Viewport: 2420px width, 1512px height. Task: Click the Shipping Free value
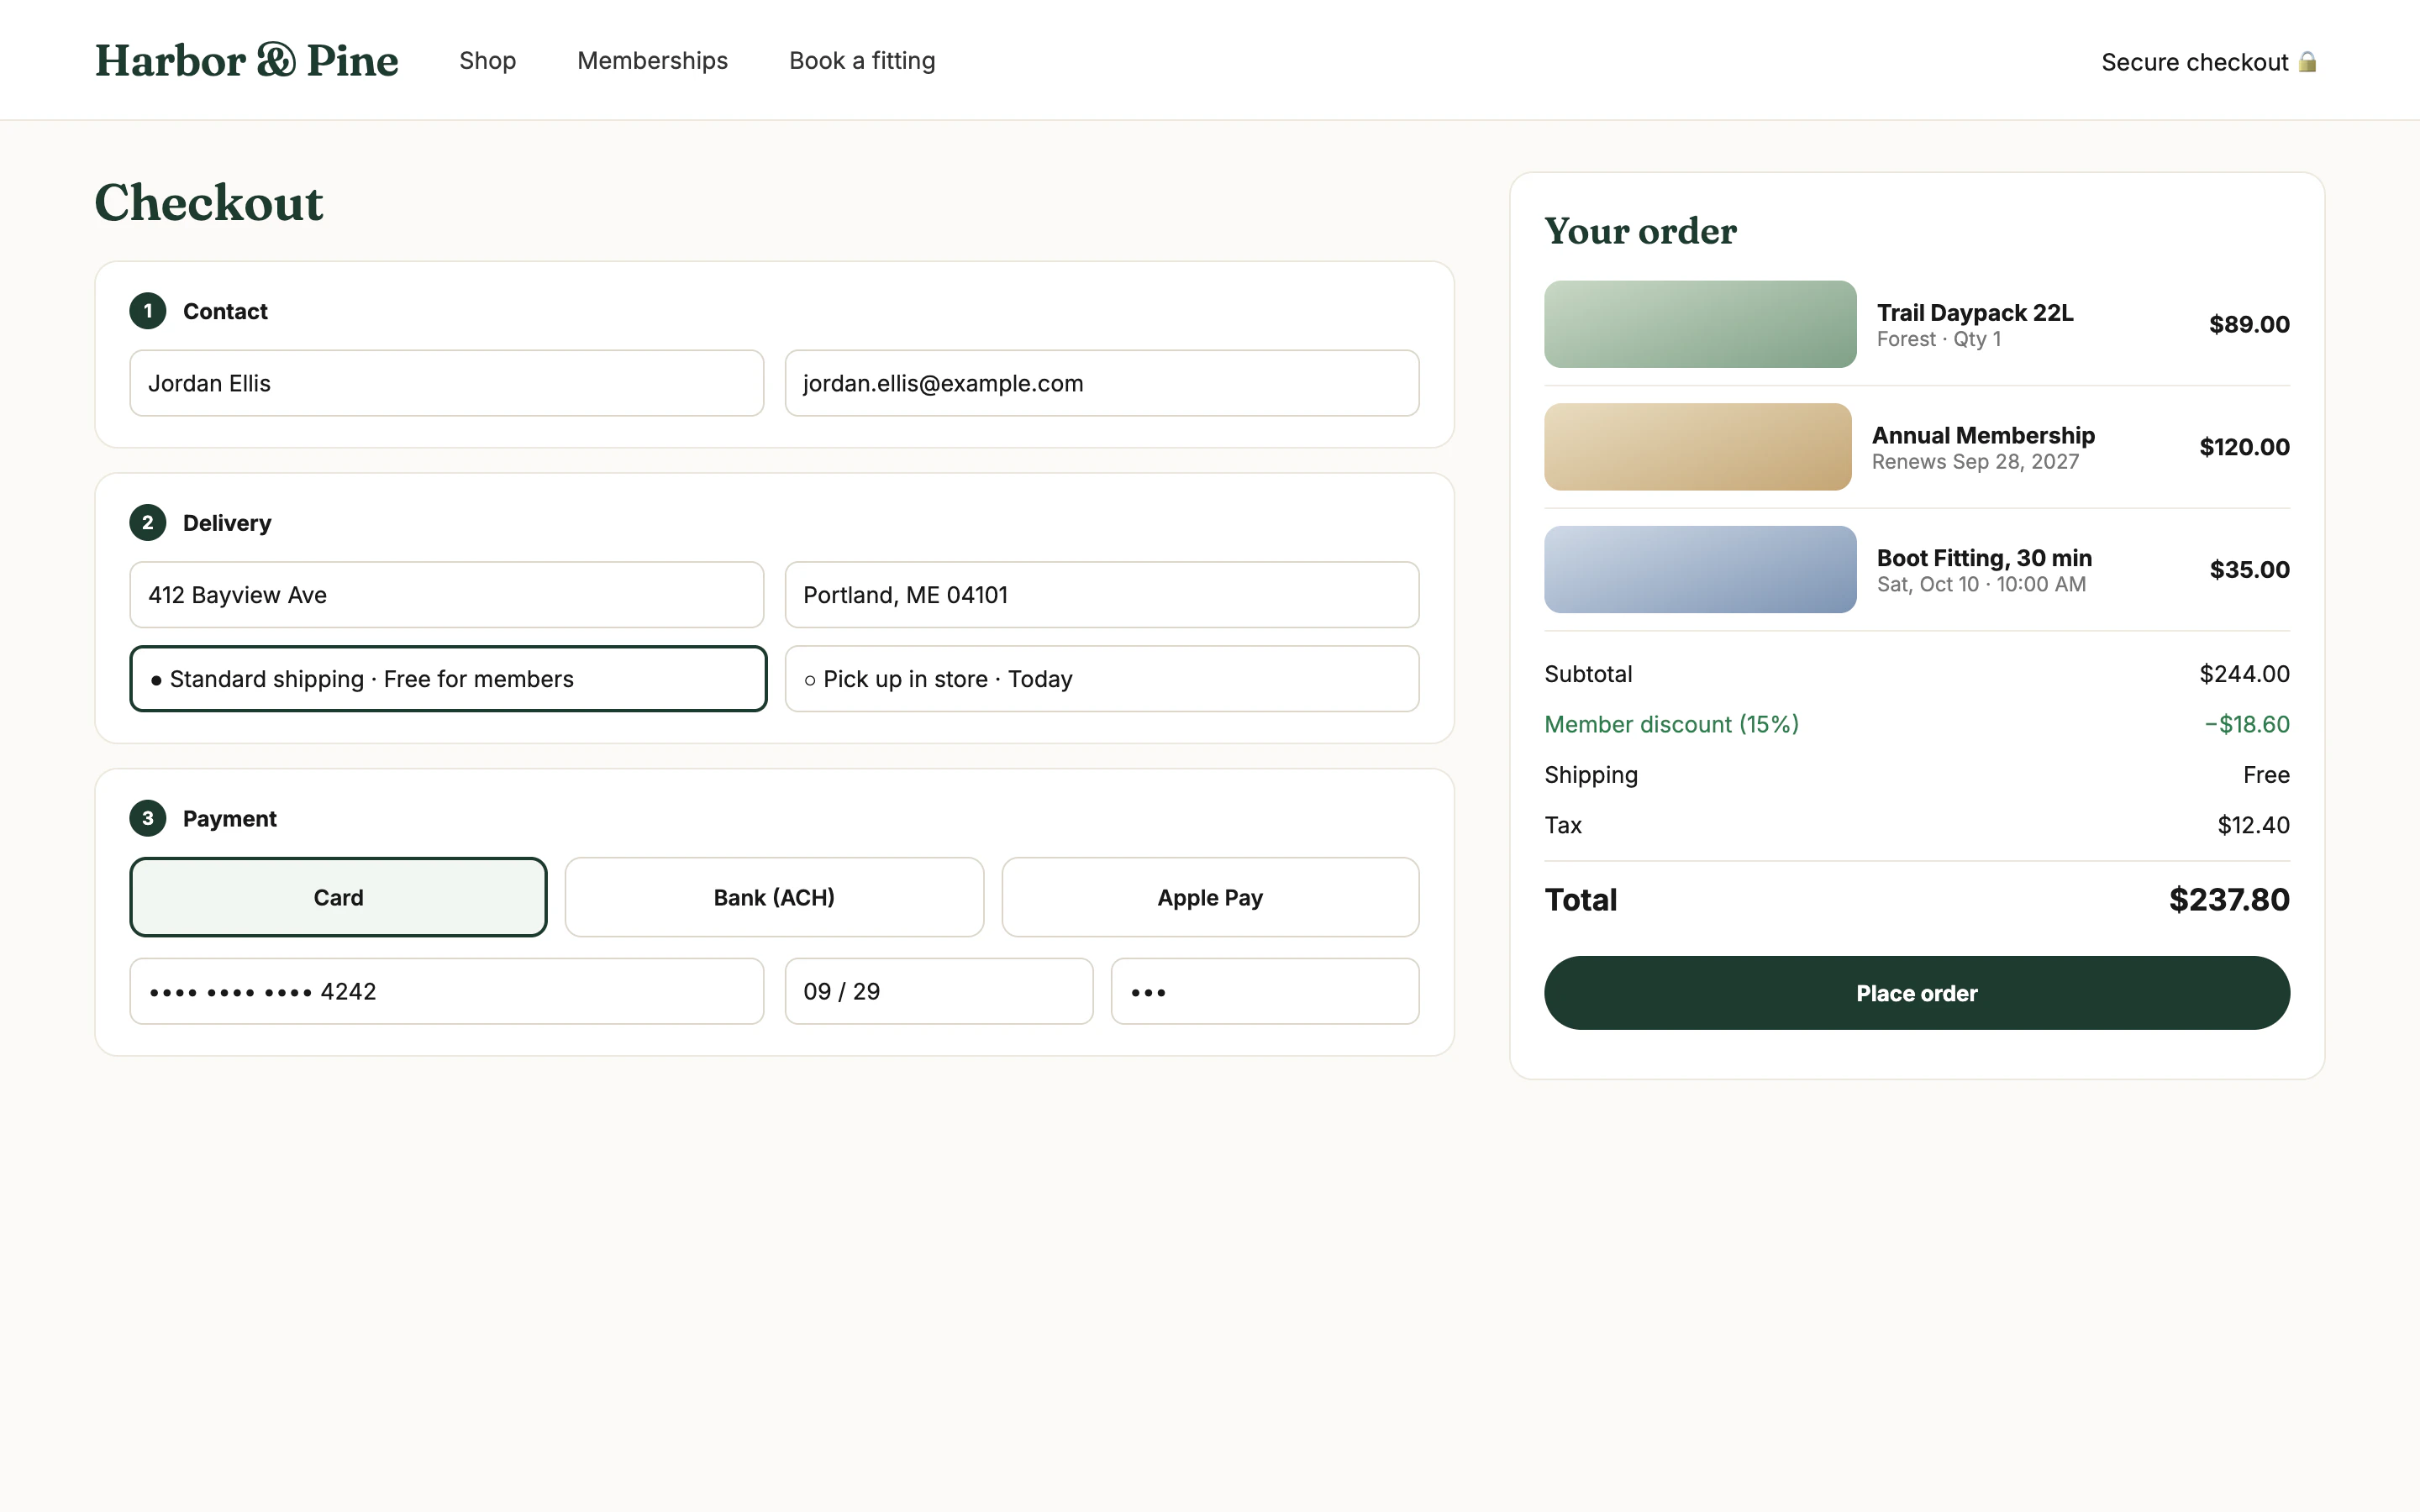[2266, 775]
